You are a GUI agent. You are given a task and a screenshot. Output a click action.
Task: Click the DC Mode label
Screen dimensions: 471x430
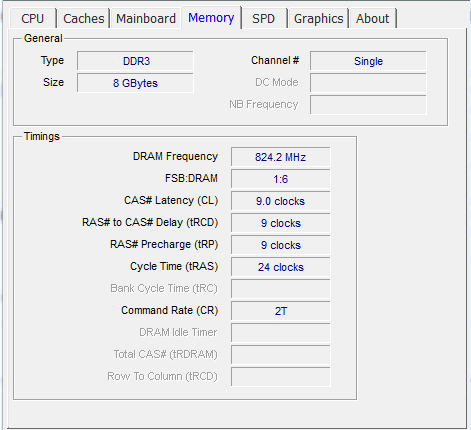click(277, 82)
